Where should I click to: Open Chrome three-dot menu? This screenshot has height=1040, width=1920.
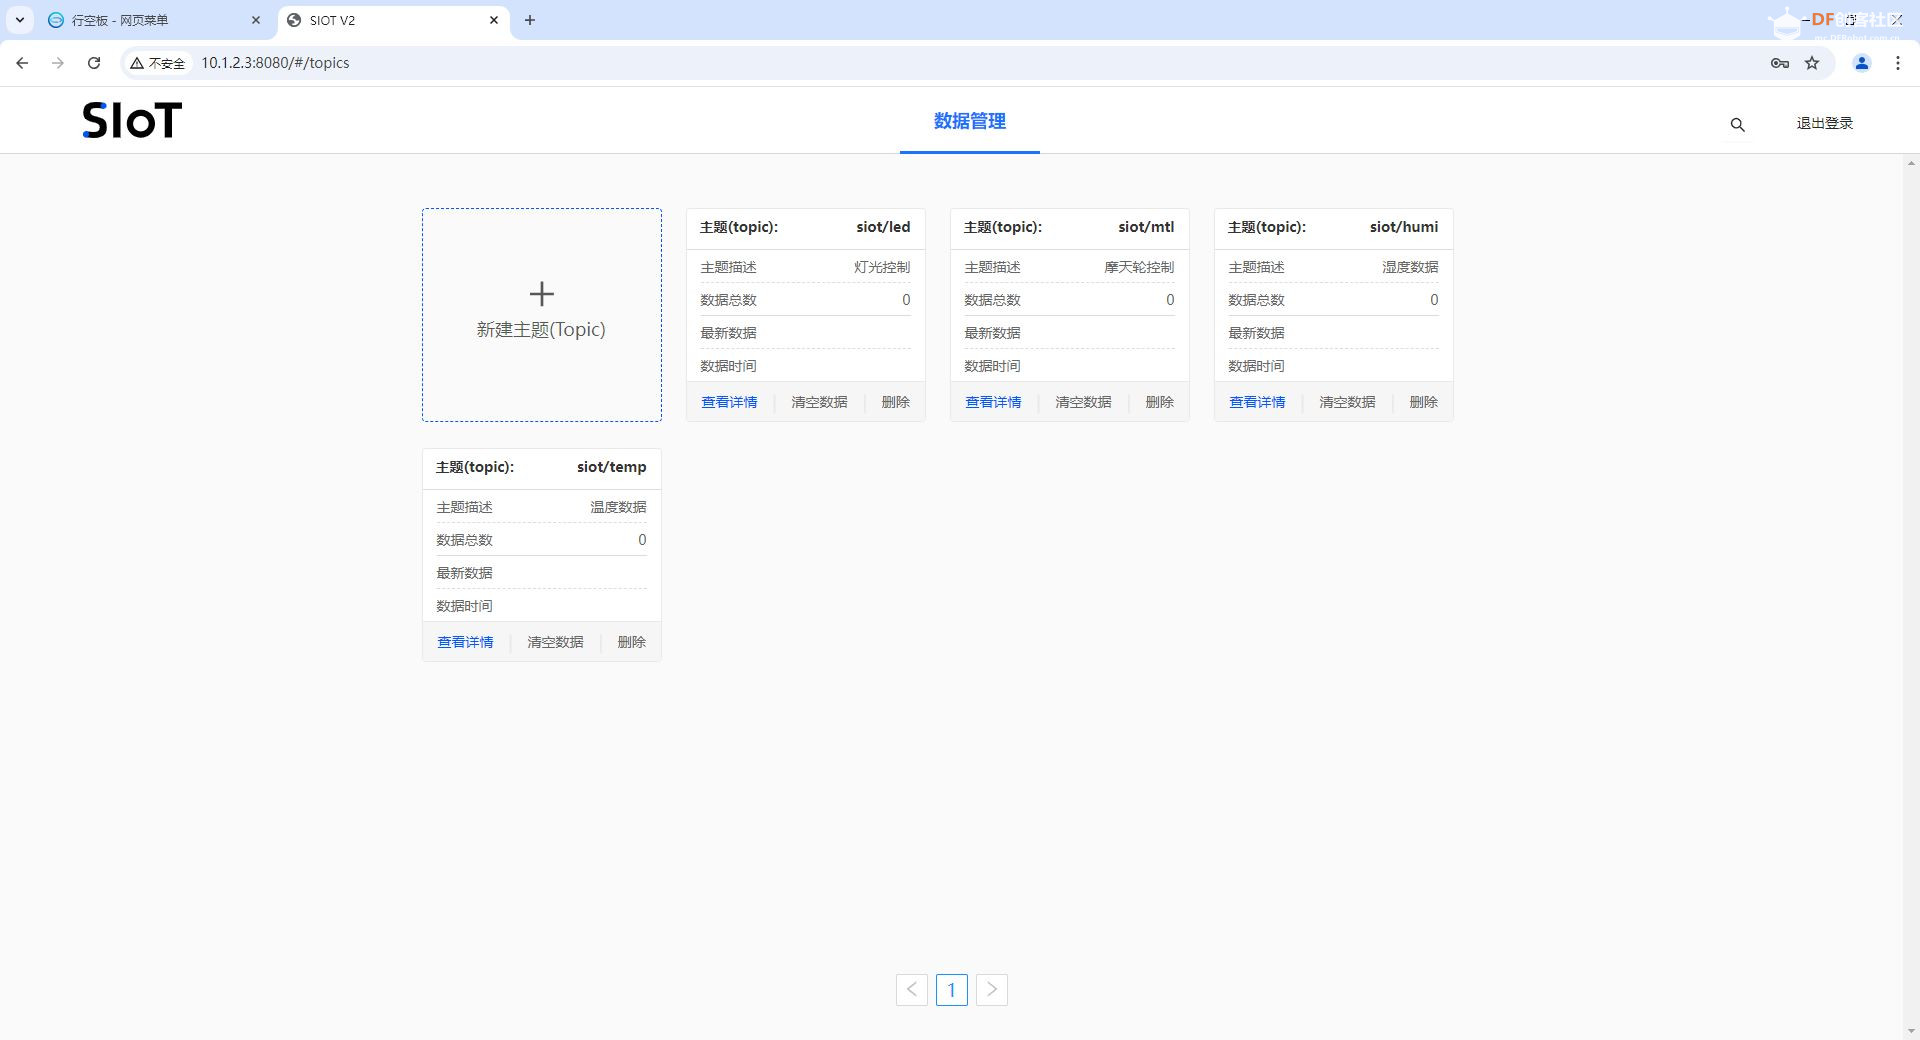coord(1898,63)
